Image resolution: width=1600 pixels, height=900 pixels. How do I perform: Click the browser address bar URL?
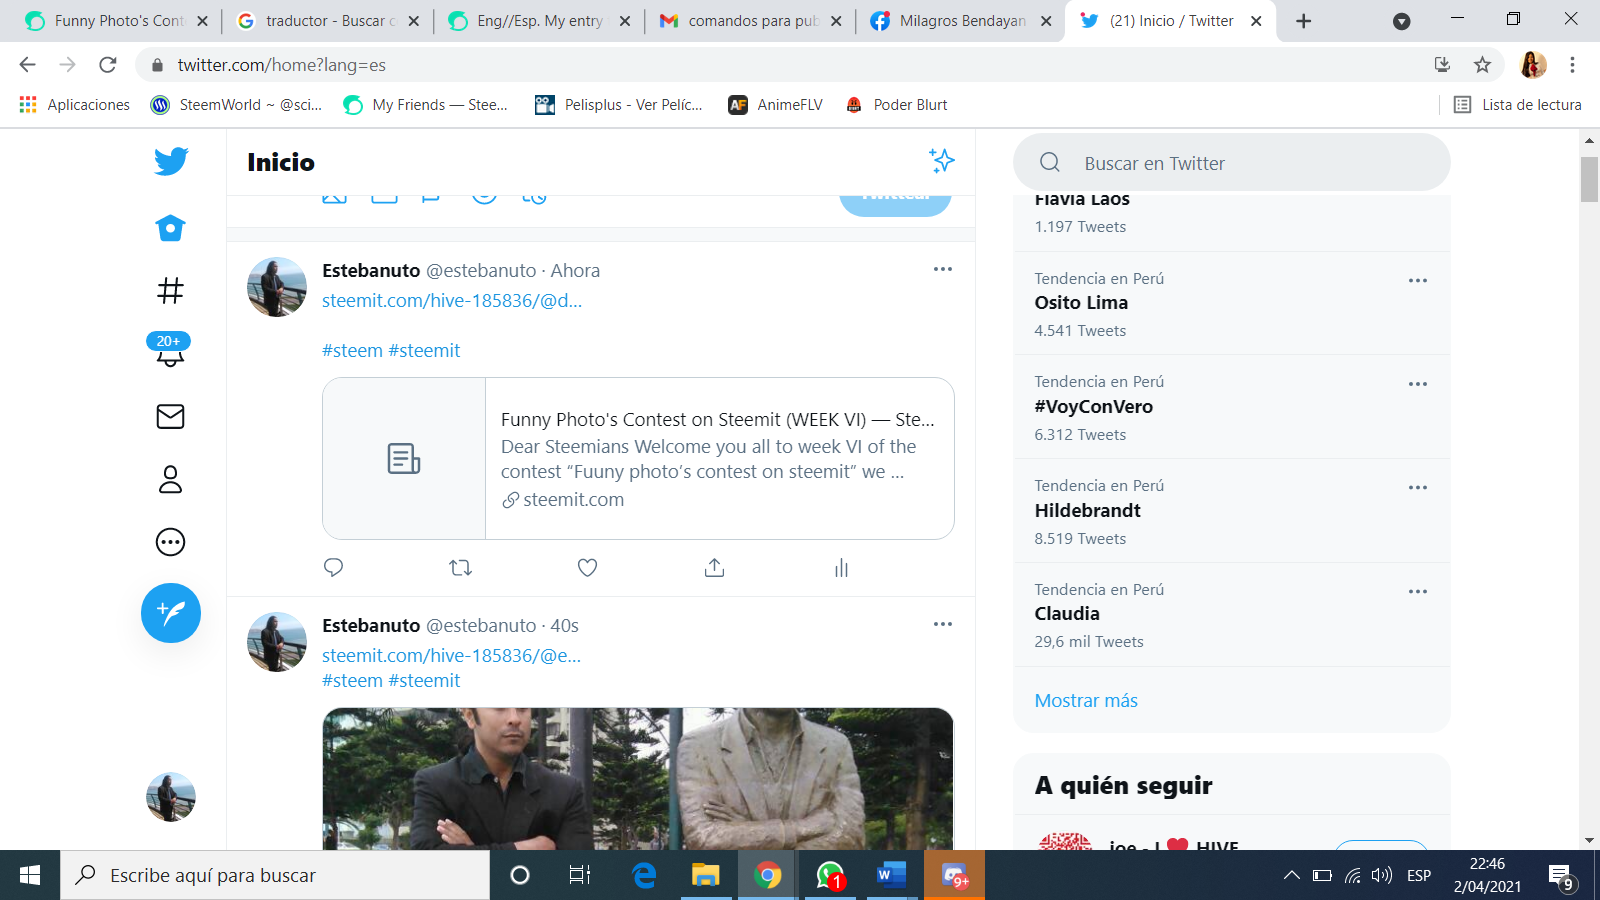point(282,65)
